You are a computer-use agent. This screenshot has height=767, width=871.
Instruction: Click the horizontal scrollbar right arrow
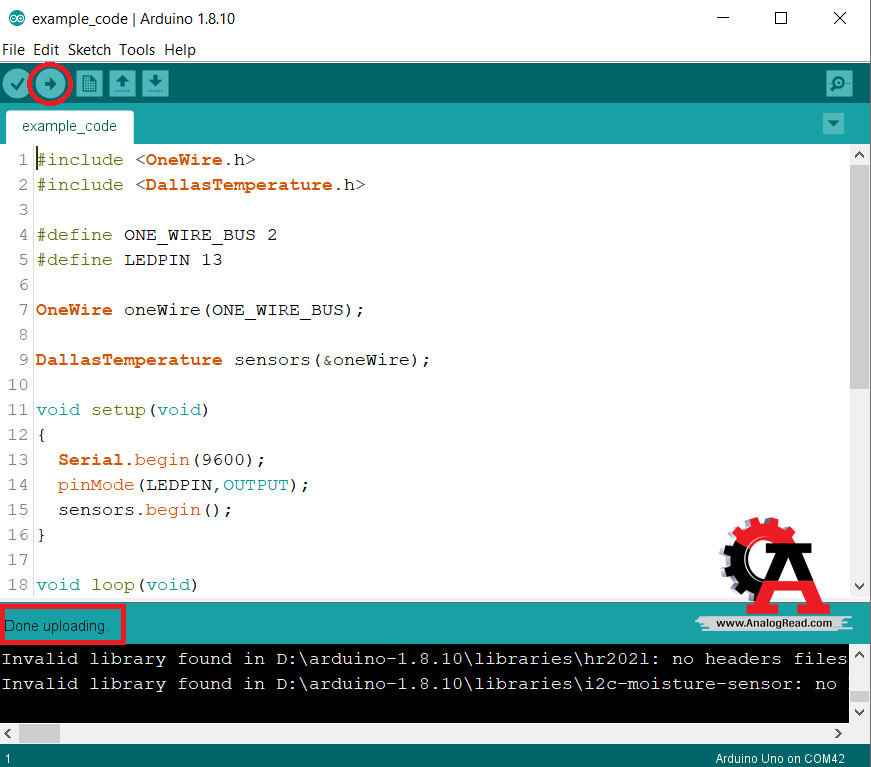838,734
